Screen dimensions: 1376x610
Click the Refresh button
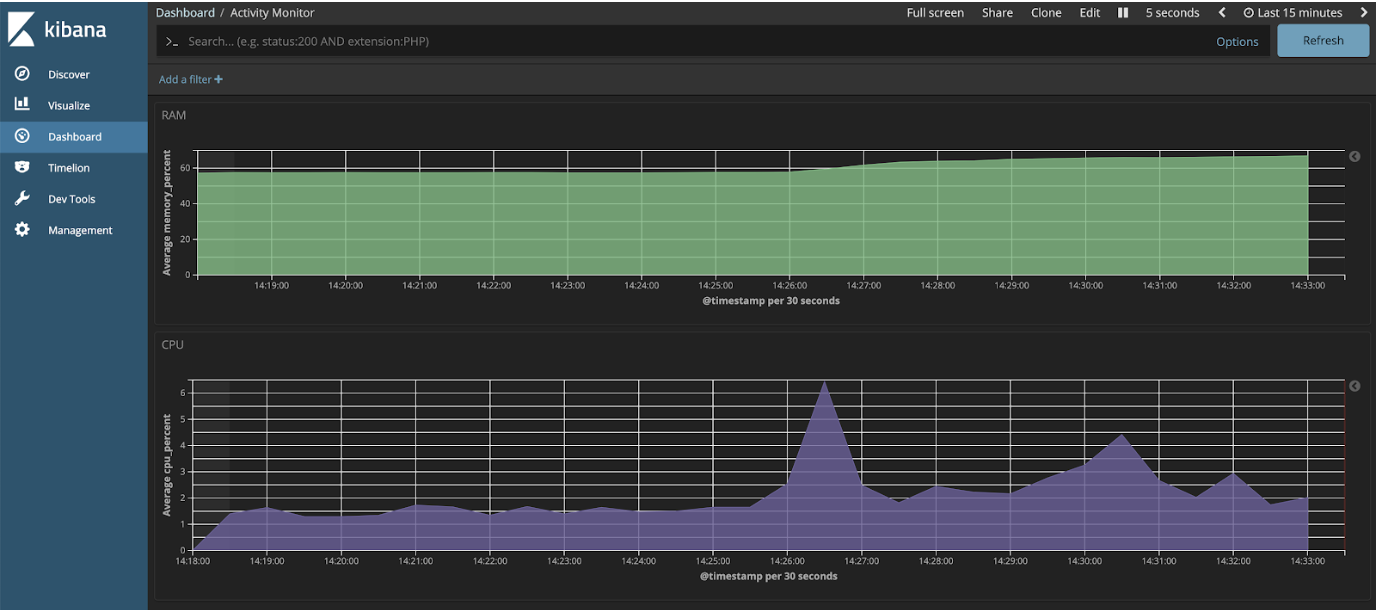1322,40
